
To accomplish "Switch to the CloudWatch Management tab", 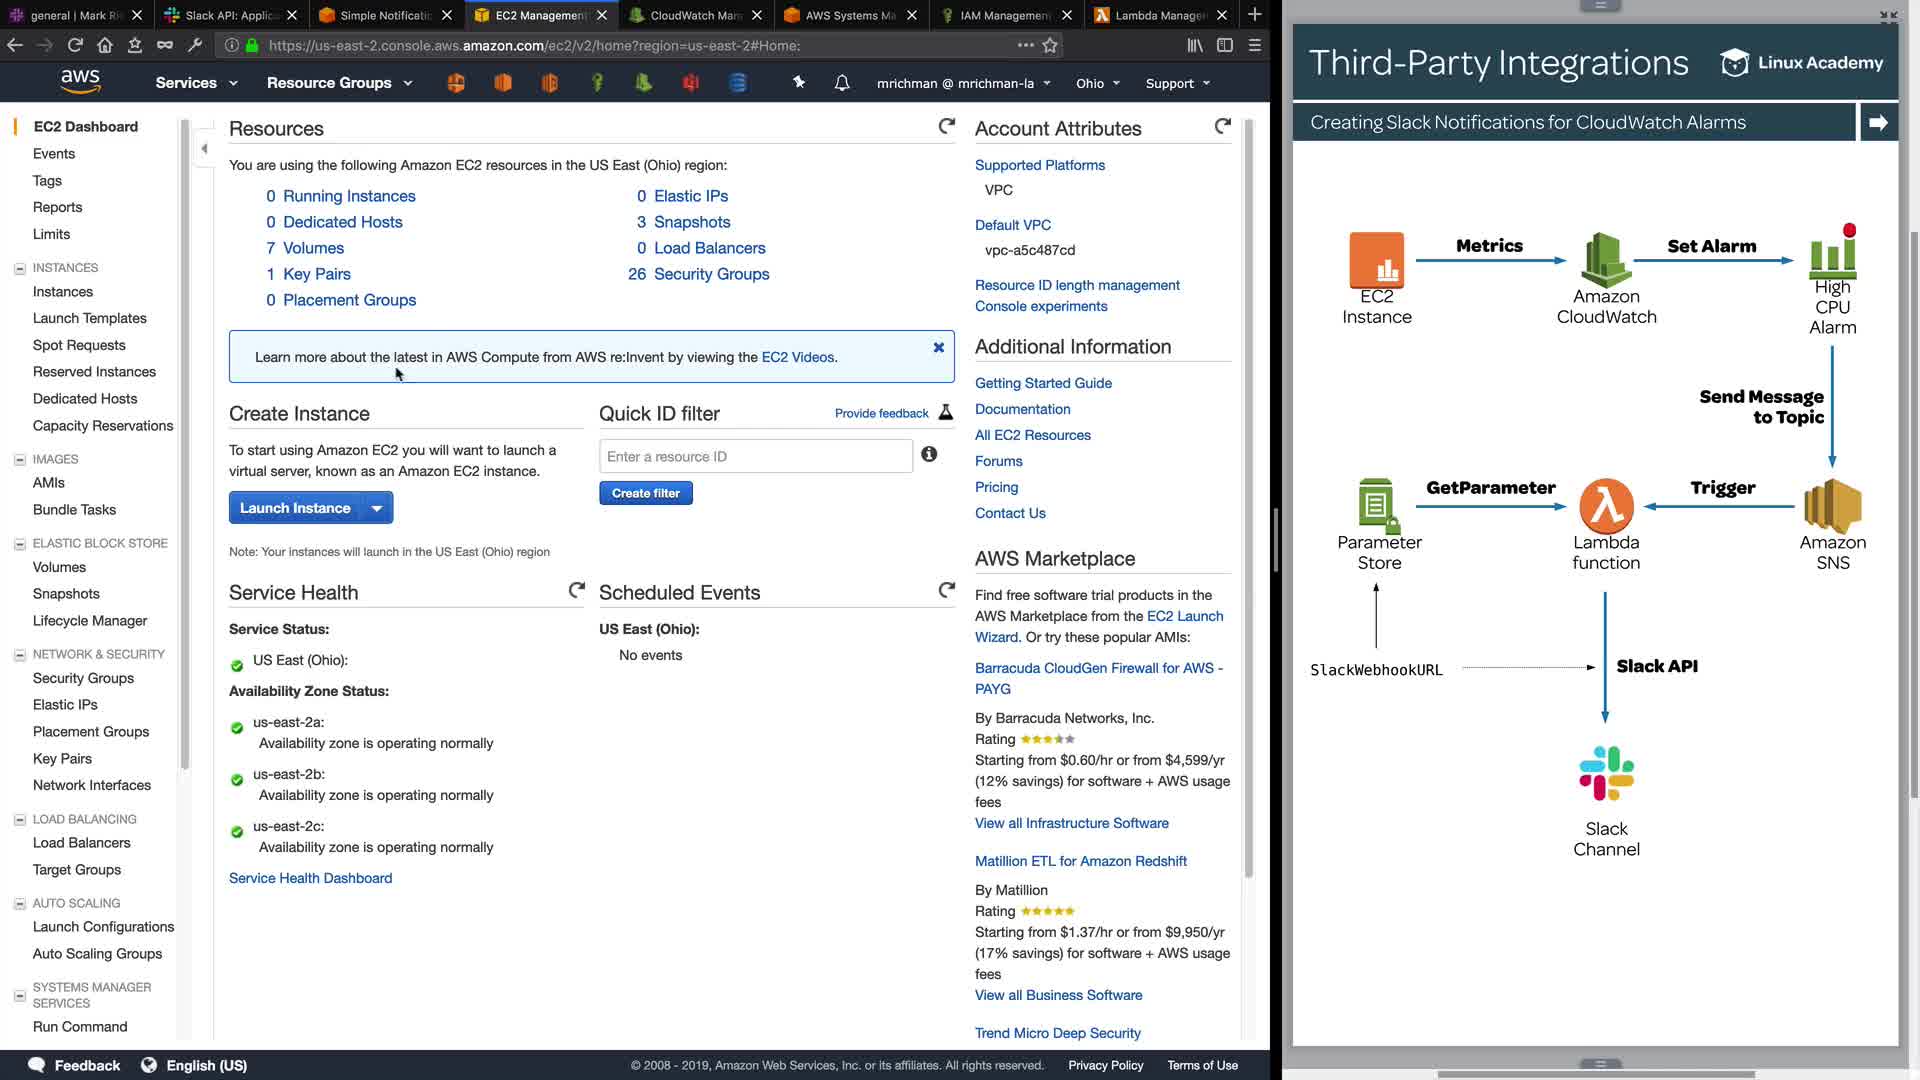I will click(x=694, y=15).
